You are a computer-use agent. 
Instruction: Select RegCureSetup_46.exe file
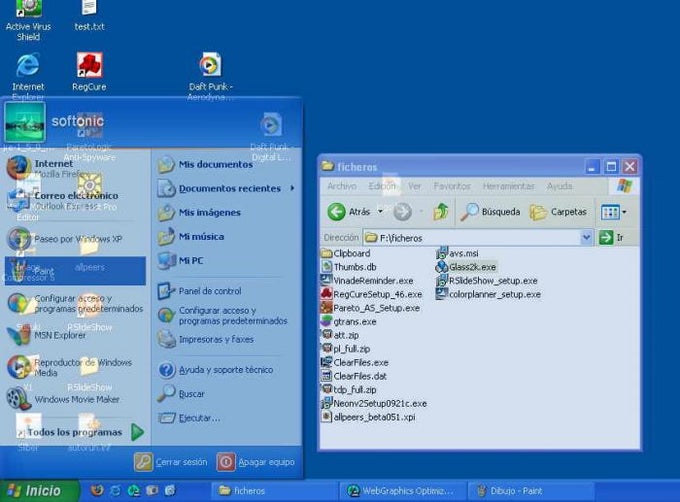coord(371,294)
